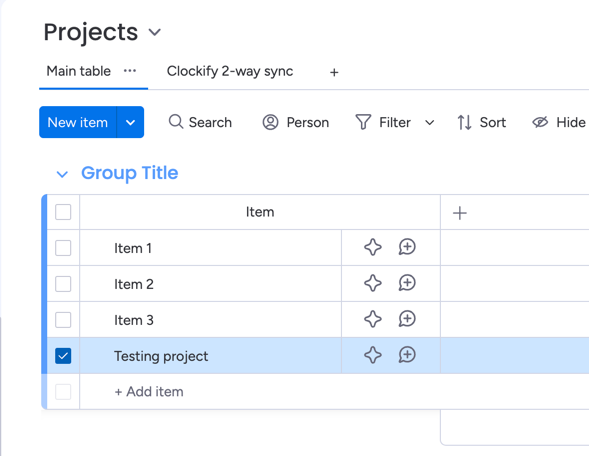Viewport: 589px width, 456px height.
Task: Toggle the select-all header checkbox
Action: pyautogui.click(x=63, y=212)
